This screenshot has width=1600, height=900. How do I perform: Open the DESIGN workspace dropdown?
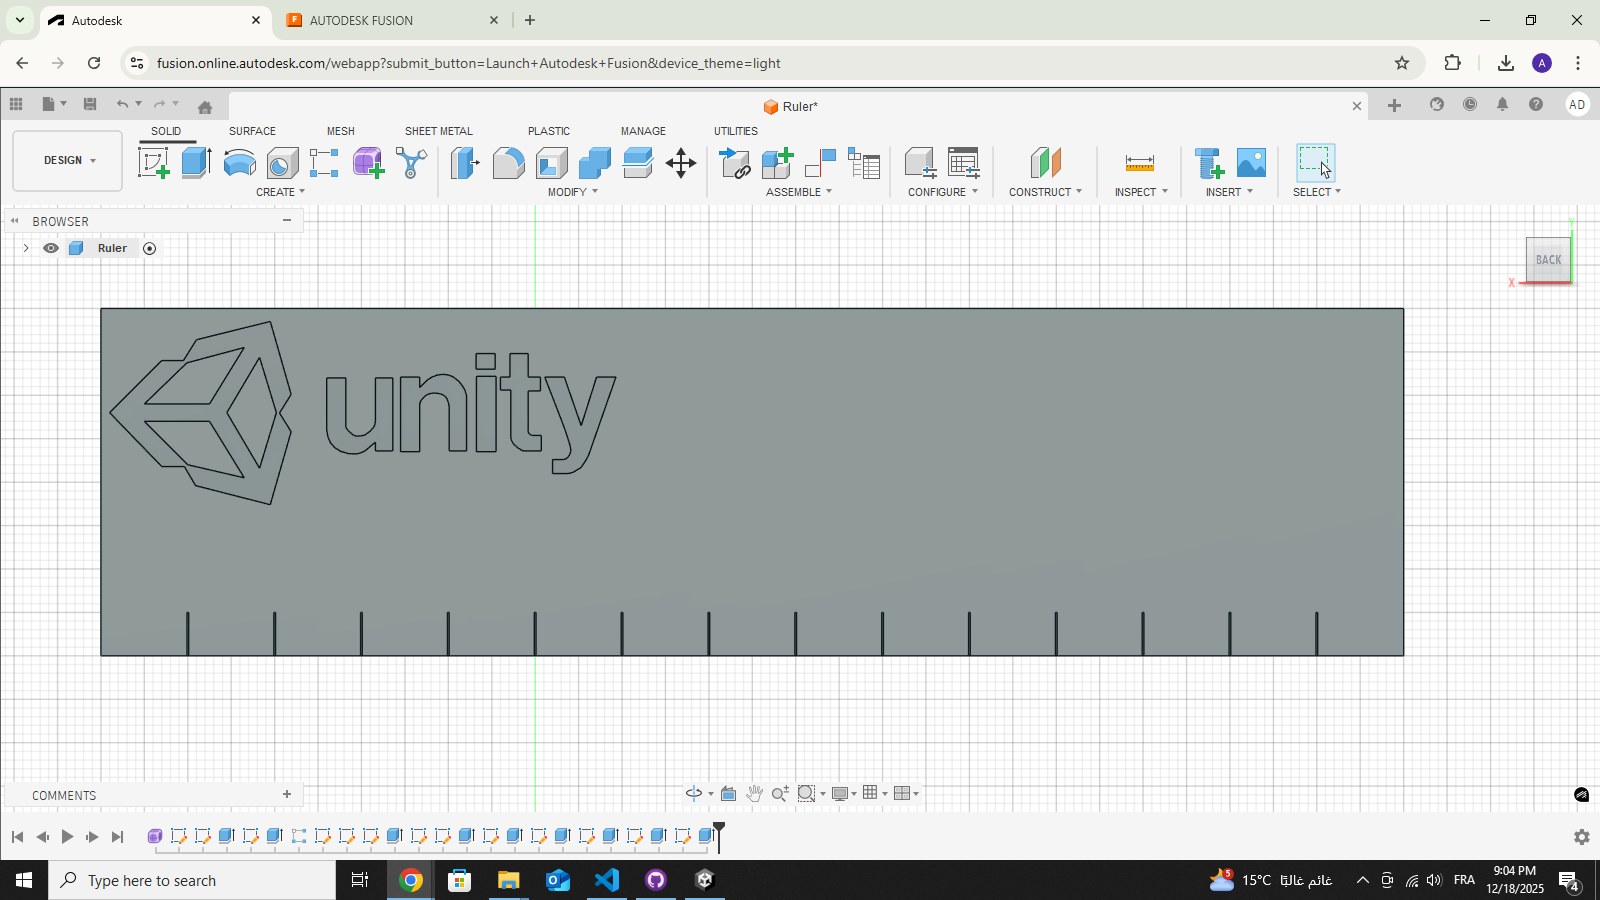coord(68,160)
